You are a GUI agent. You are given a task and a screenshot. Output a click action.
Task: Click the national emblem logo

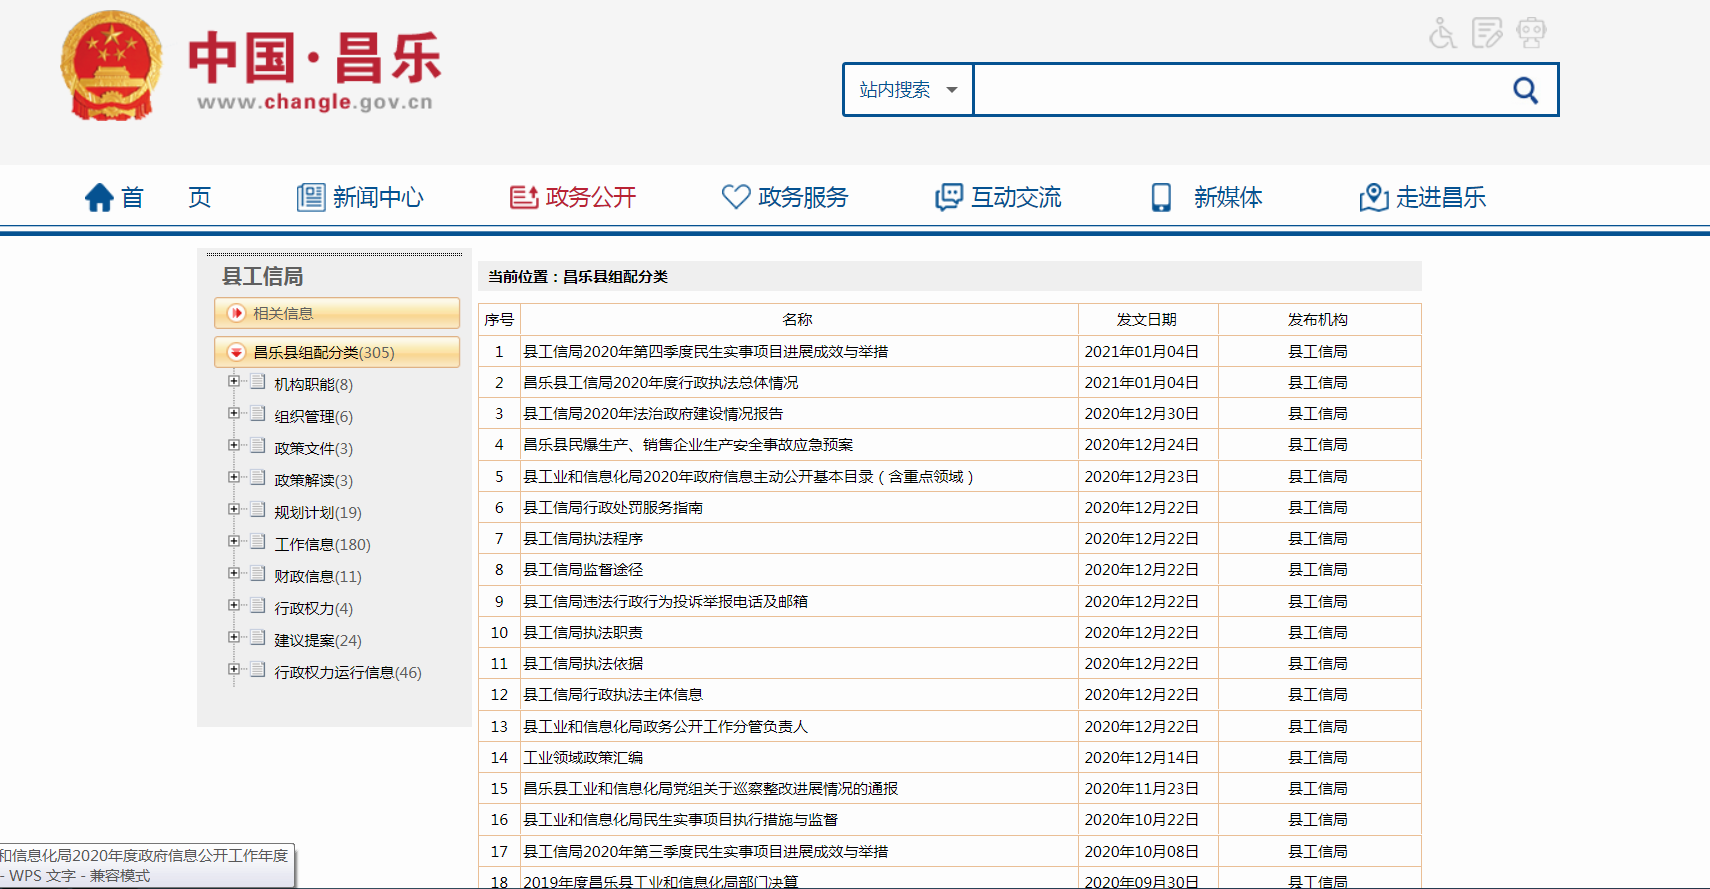click(x=111, y=66)
